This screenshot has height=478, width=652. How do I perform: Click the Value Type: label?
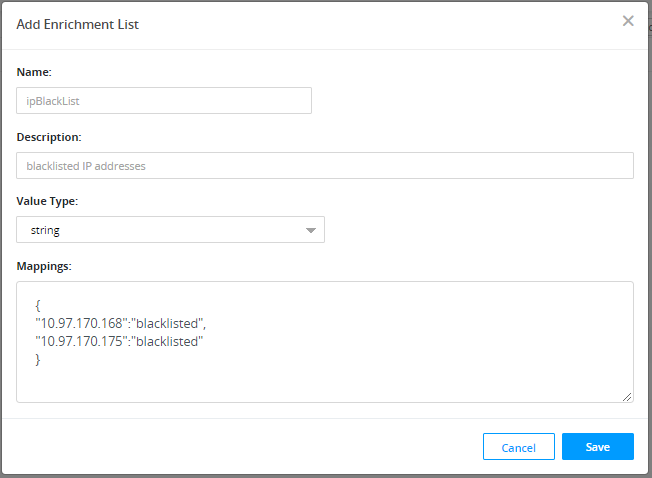click(47, 201)
